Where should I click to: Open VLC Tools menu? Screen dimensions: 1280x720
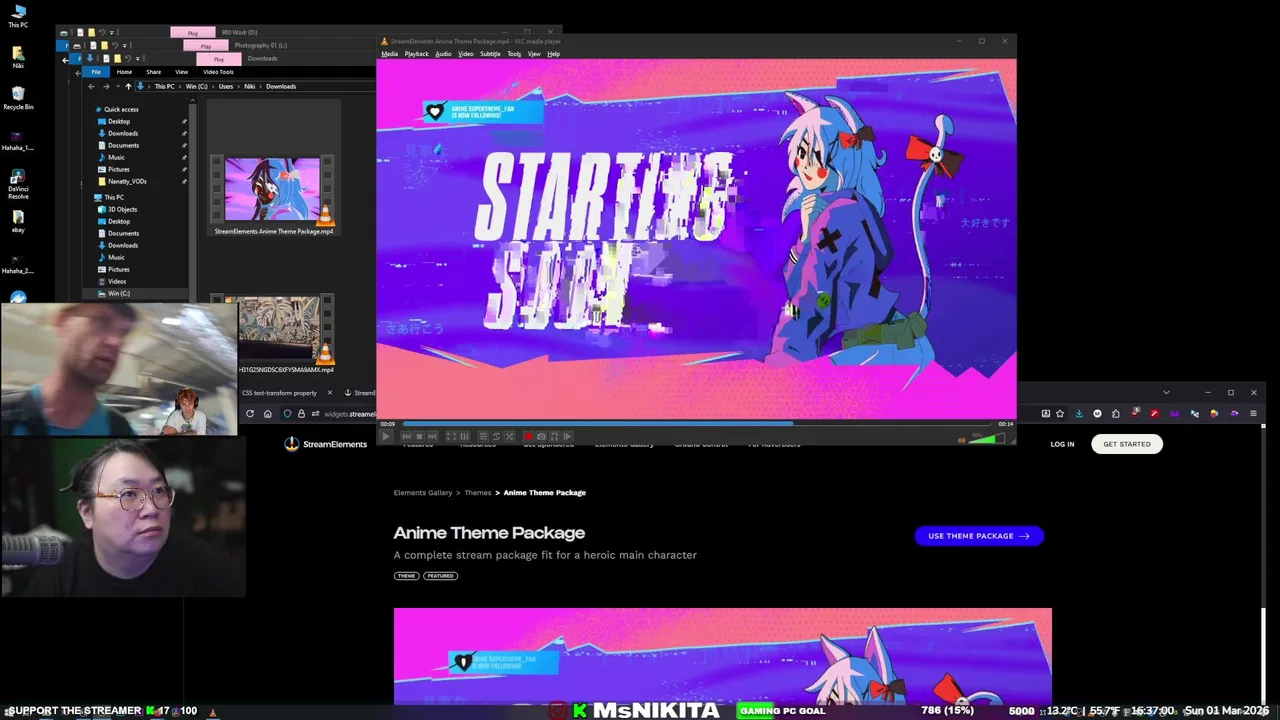514,54
